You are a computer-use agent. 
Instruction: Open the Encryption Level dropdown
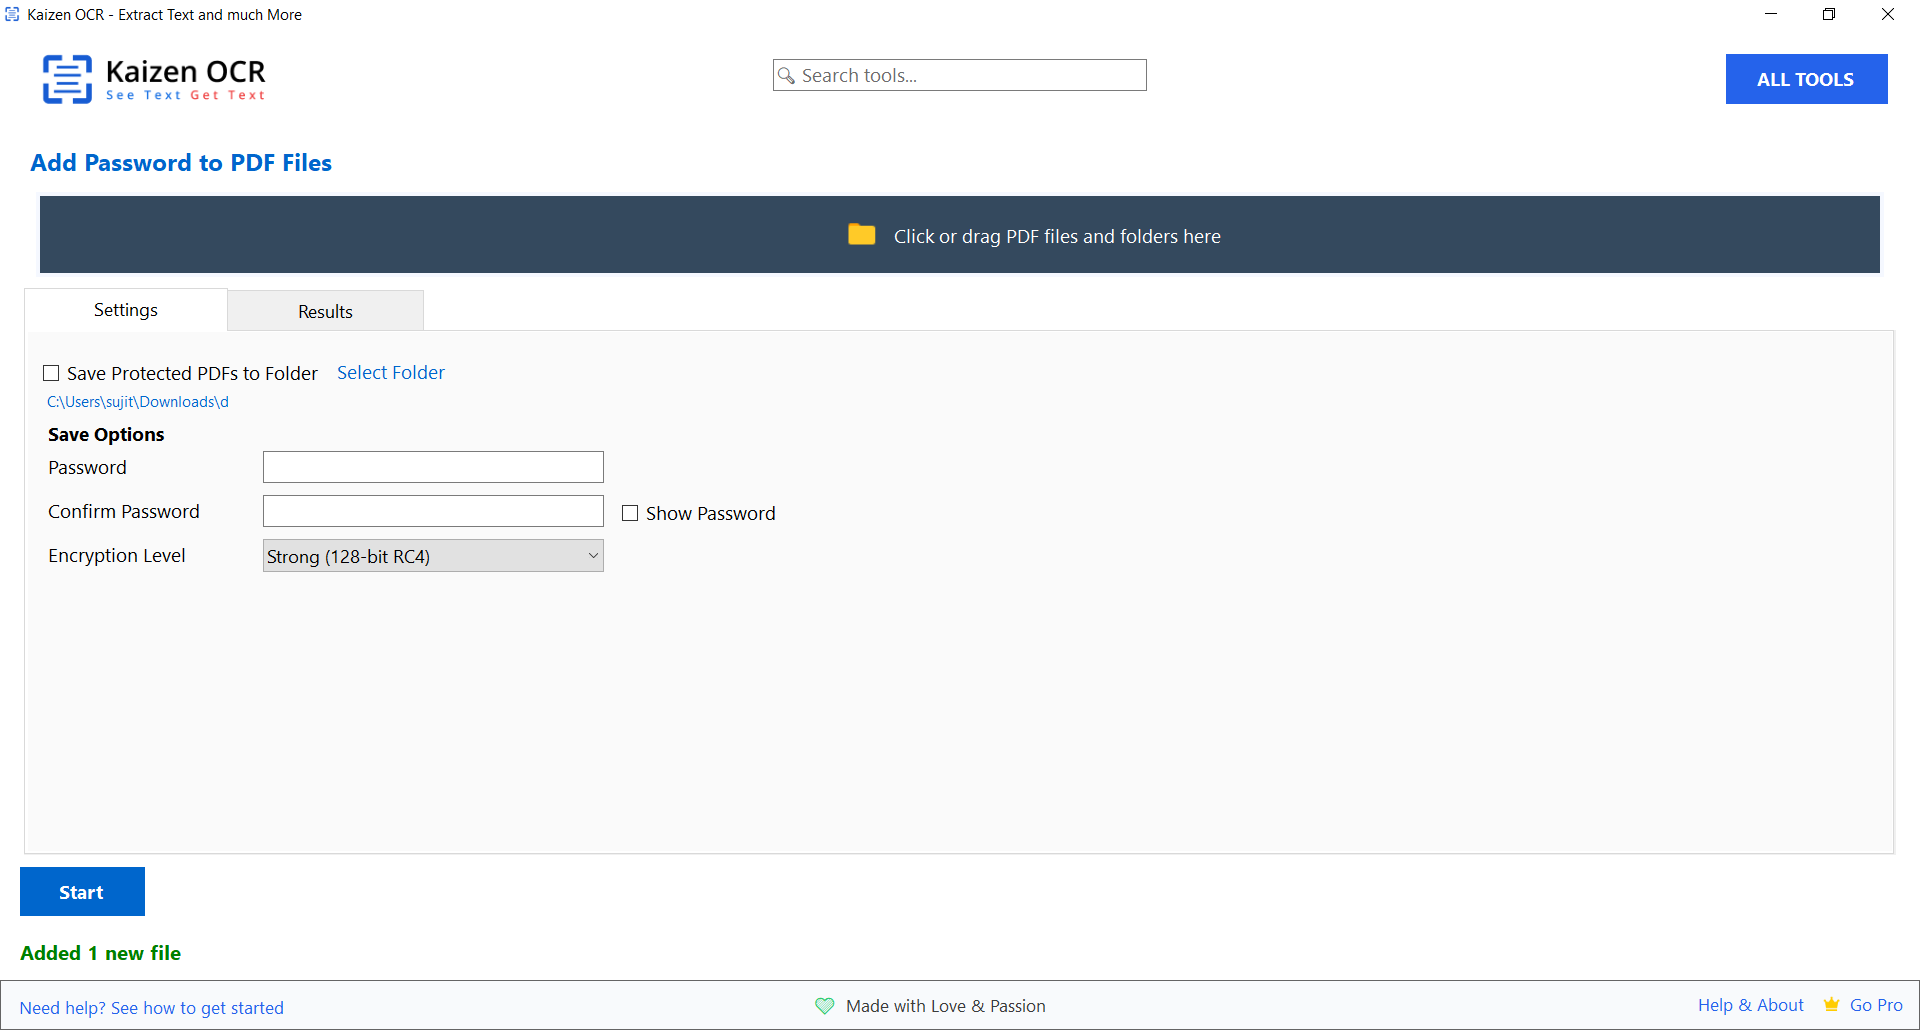tap(433, 556)
